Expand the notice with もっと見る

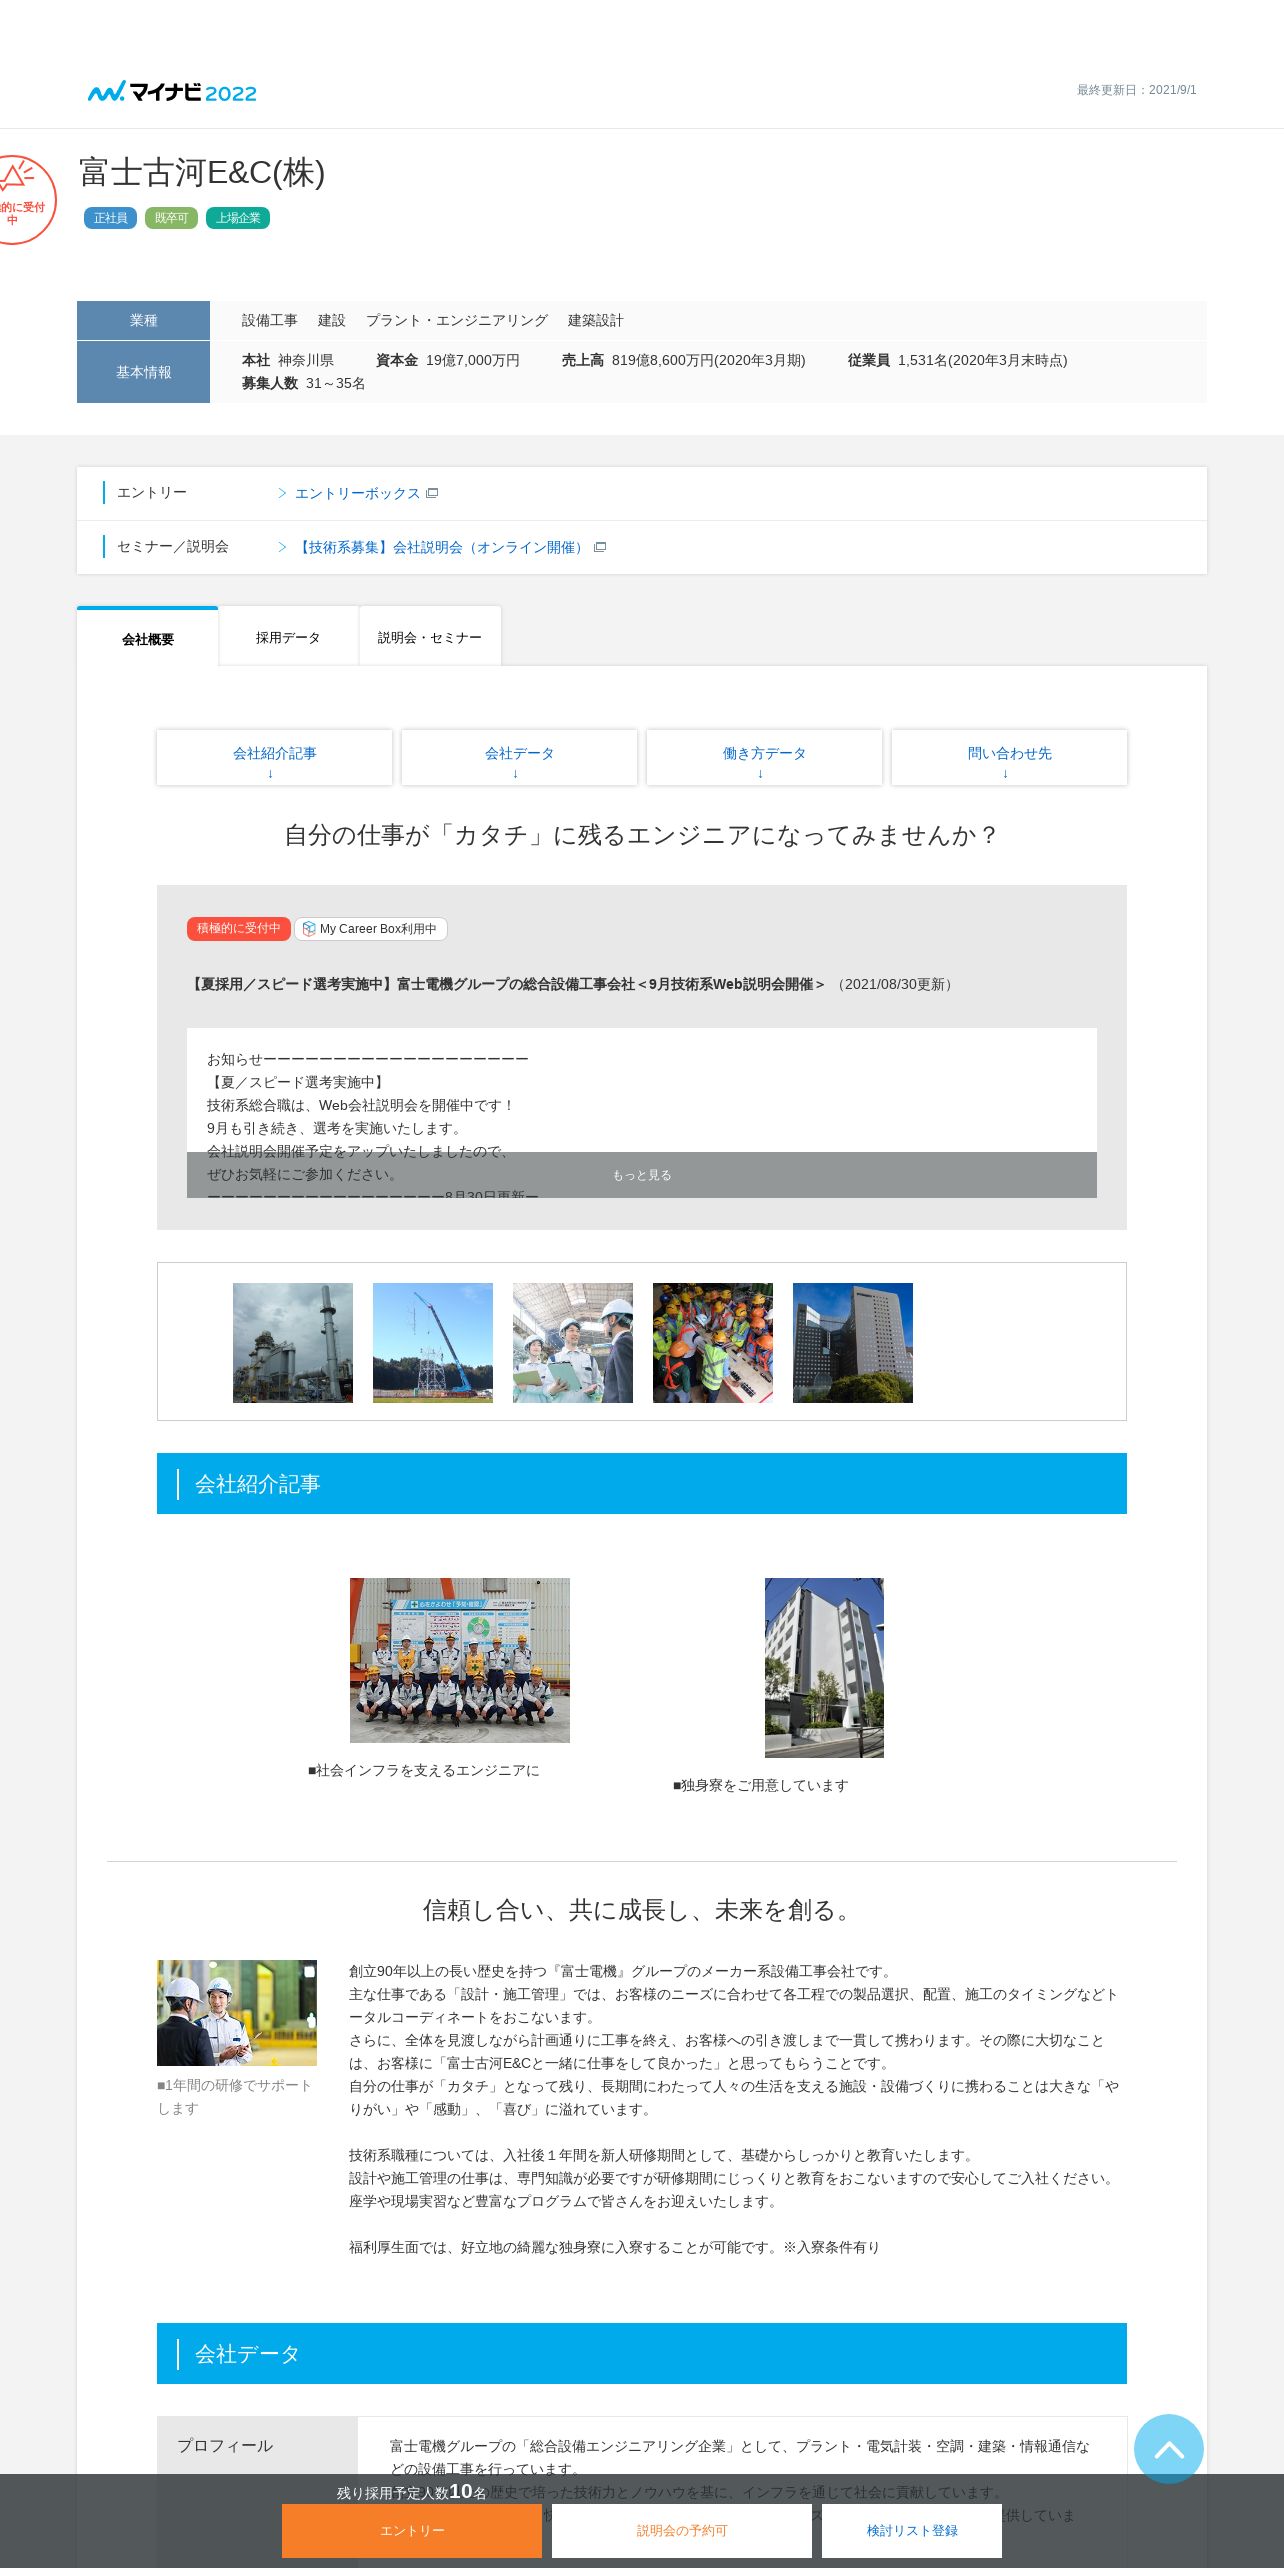pyautogui.click(x=642, y=1175)
